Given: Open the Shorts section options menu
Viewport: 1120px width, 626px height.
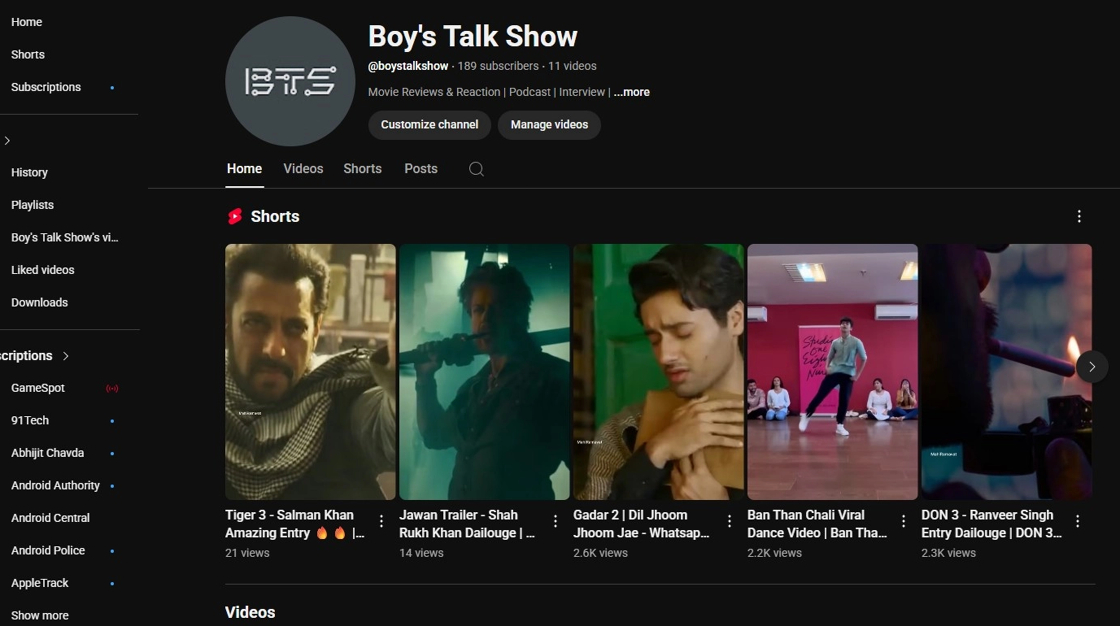Looking at the screenshot, I should (x=1079, y=217).
